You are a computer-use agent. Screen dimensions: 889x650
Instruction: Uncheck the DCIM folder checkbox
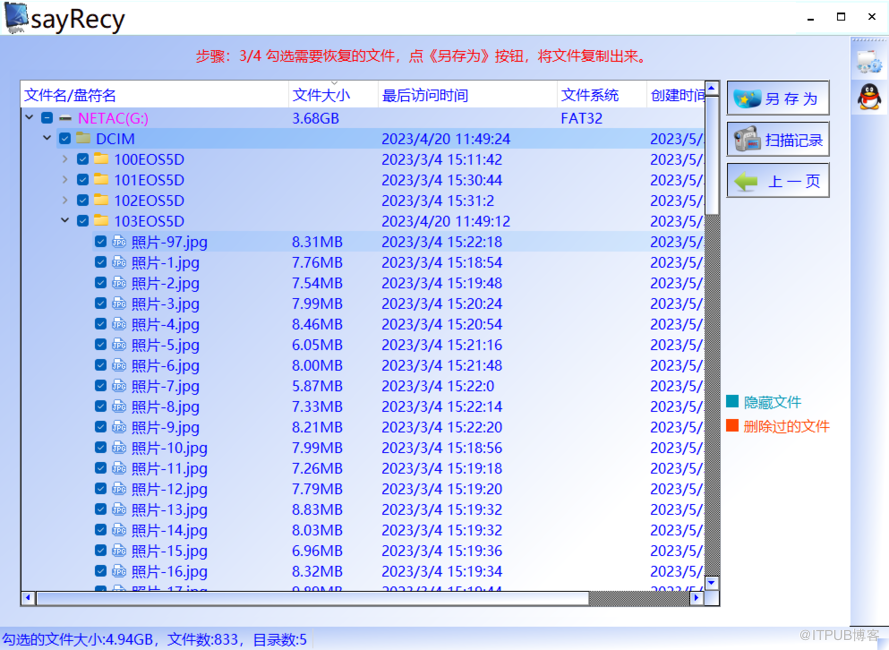(x=65, y=138)
